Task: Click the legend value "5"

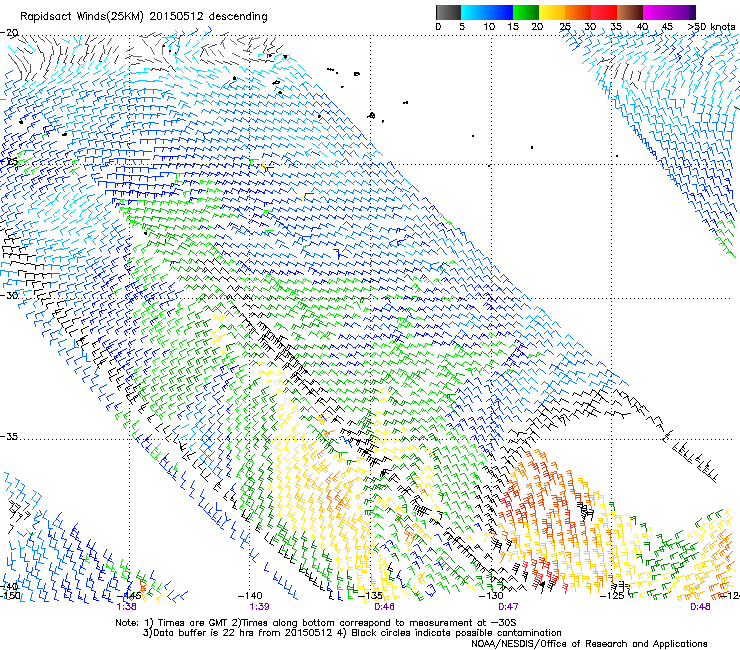Action: (462, 26)
